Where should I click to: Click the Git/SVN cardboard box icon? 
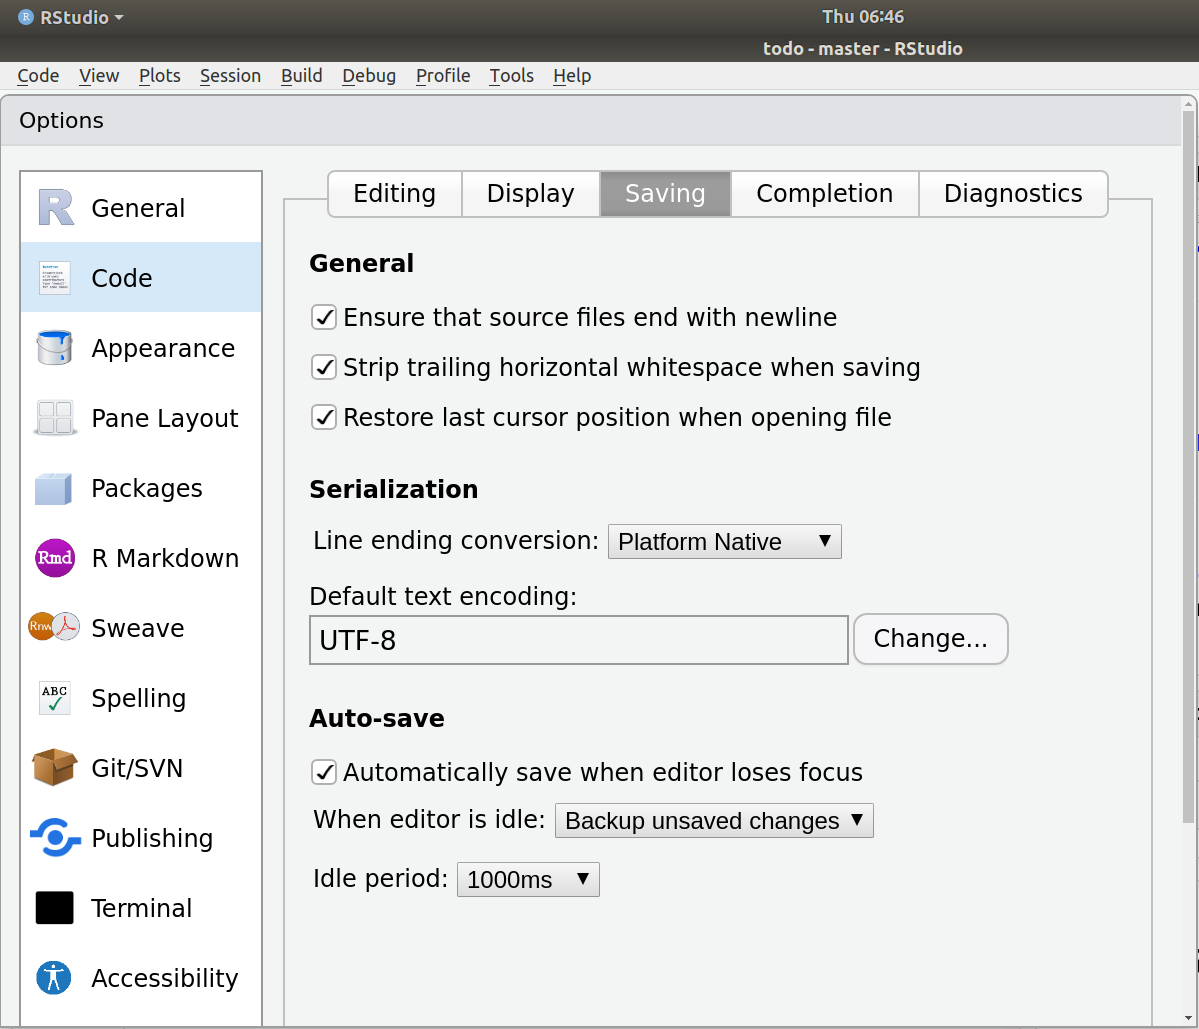[54, 768]
